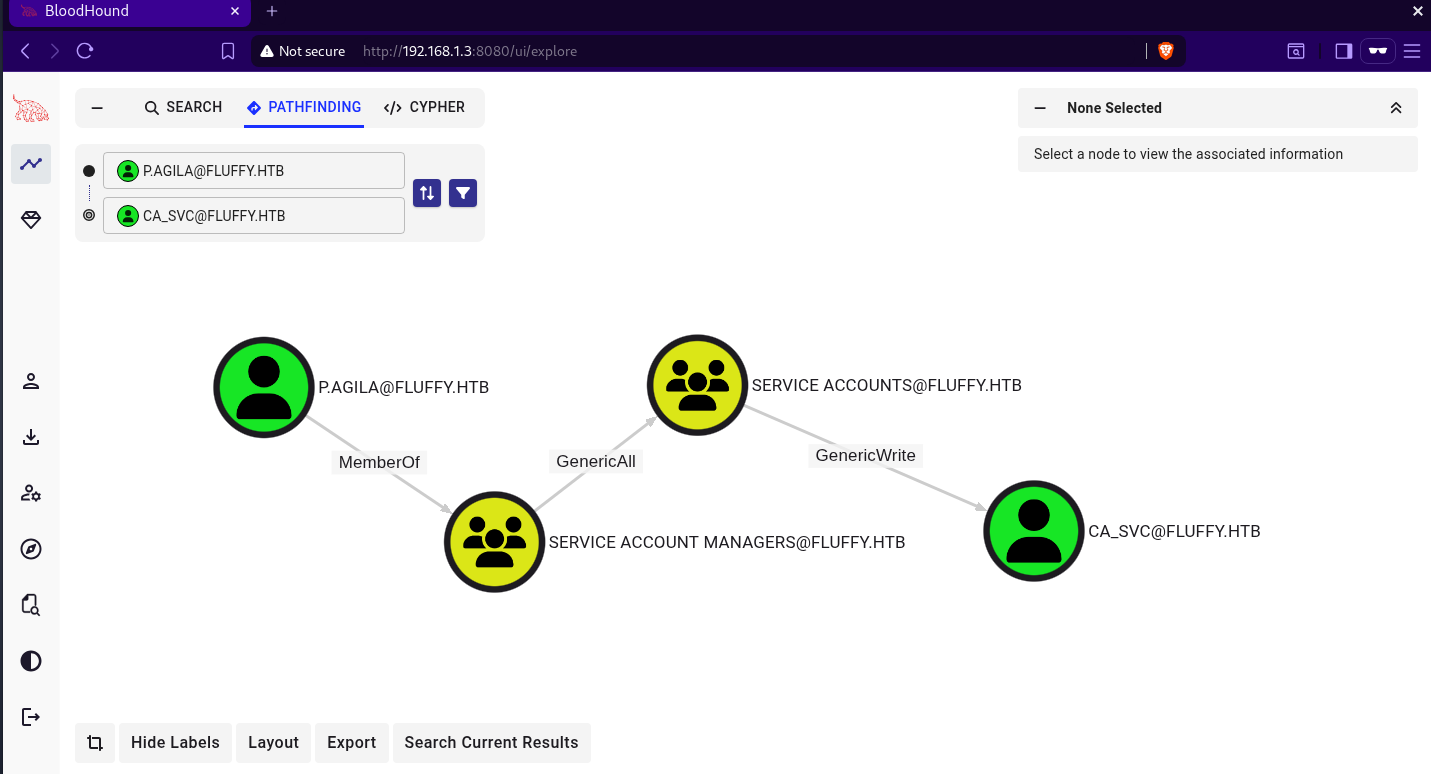Open the pathfinding edge filter button
The image size is (1431, 774).
463,193
